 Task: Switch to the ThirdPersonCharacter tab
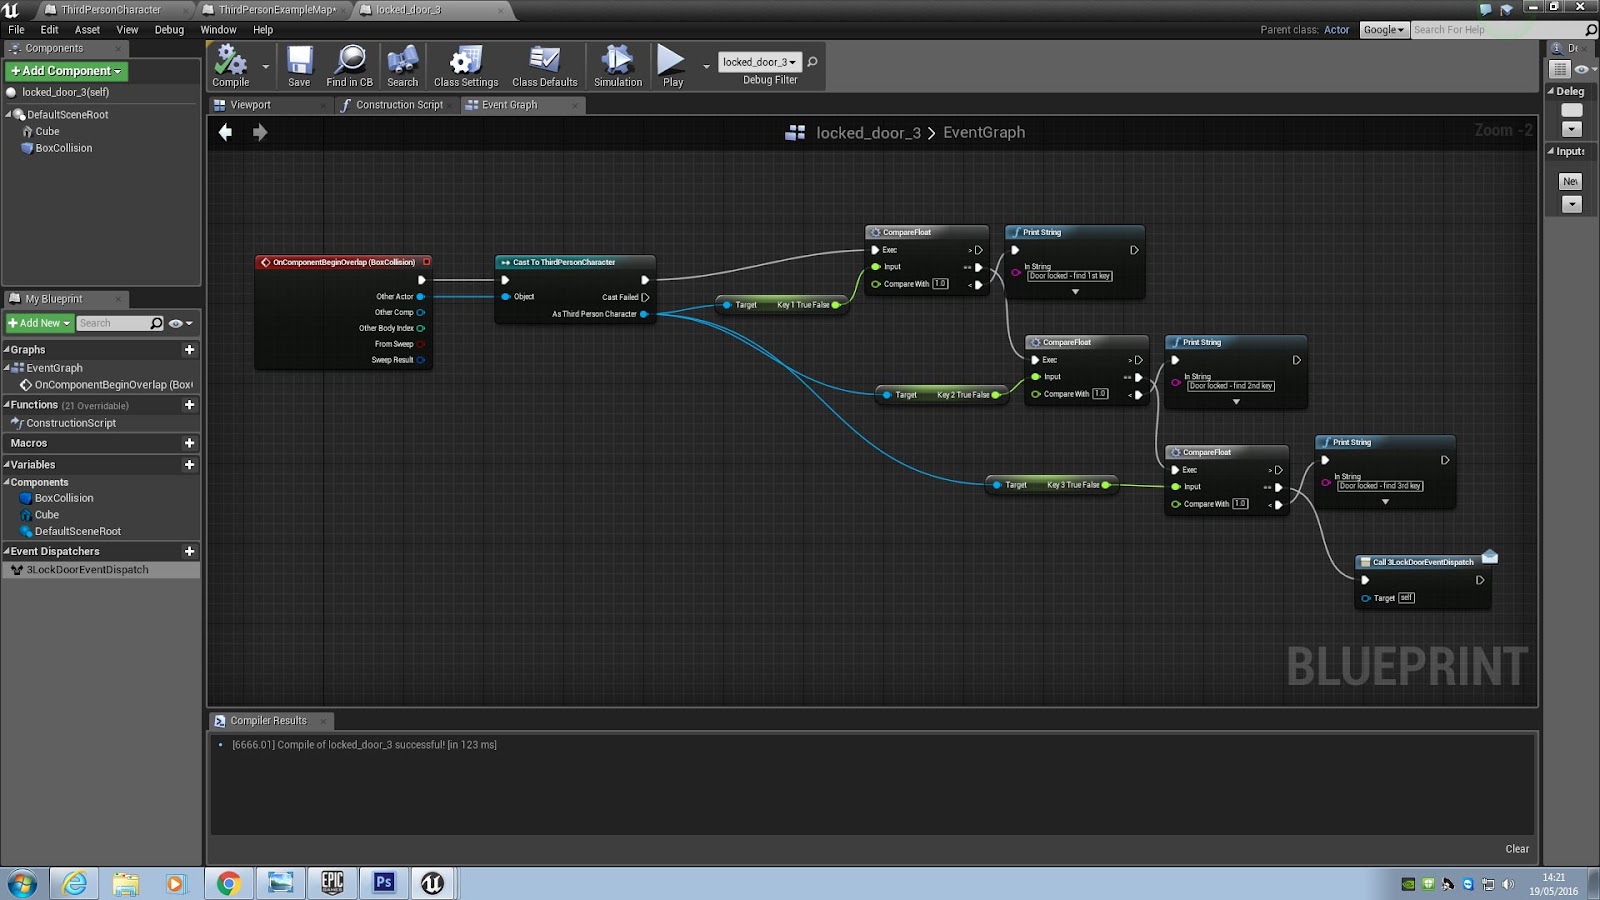(x=110, y=10)
